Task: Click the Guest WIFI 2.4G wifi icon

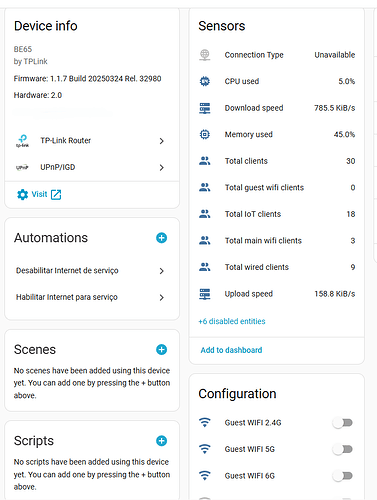Action: point(205,423)
